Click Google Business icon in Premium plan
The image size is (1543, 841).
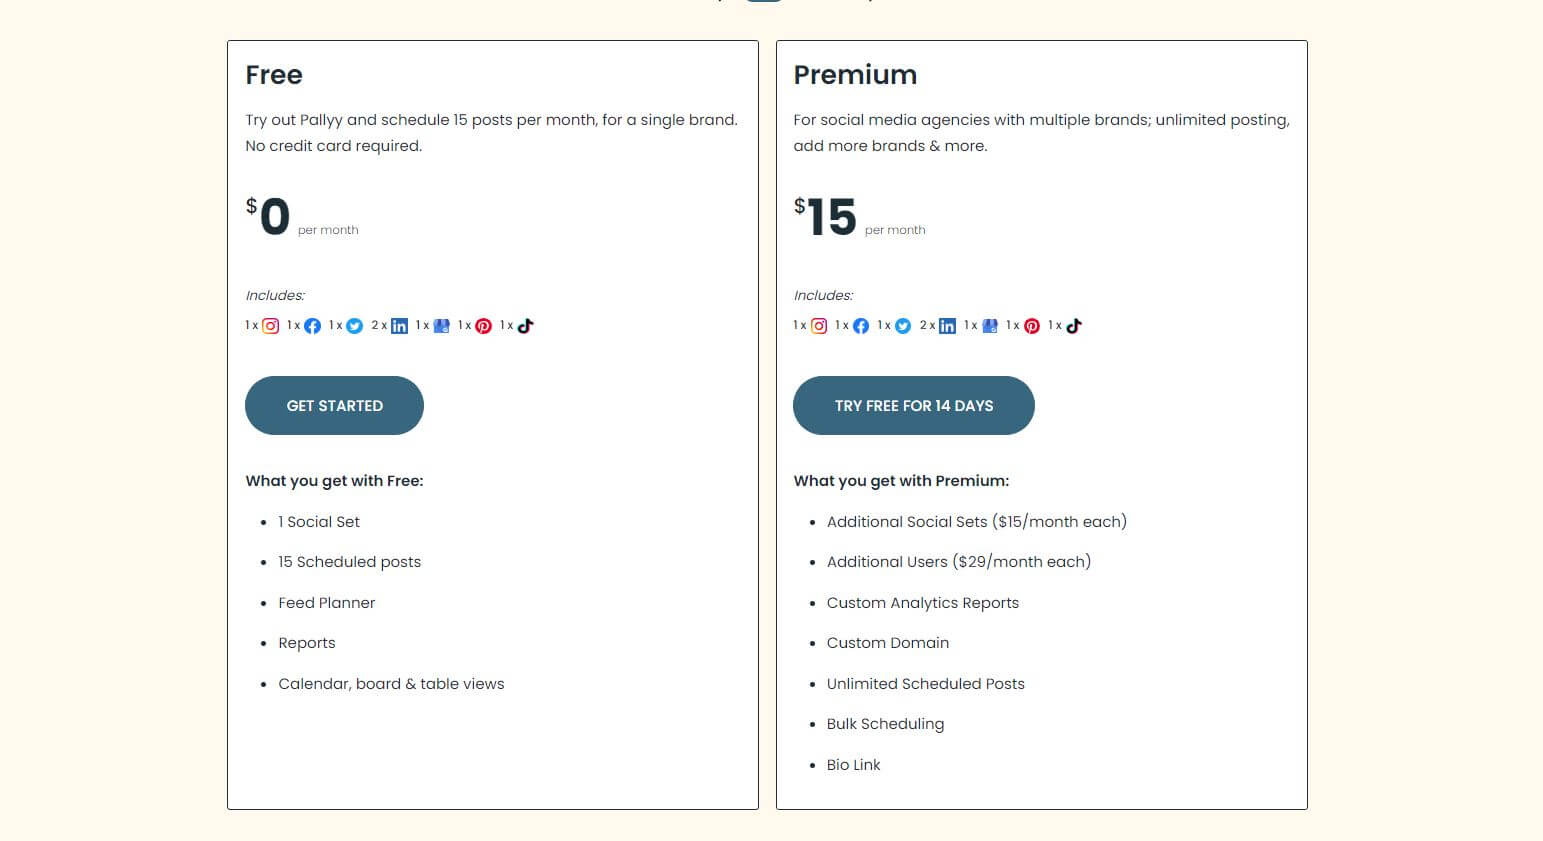coord(990,326)
